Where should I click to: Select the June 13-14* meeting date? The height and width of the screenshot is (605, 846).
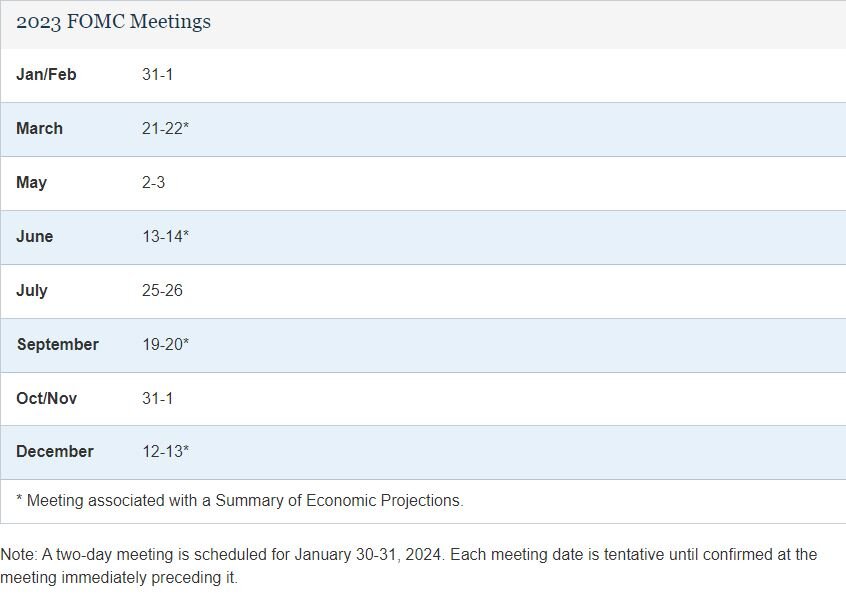click(165, 237)
